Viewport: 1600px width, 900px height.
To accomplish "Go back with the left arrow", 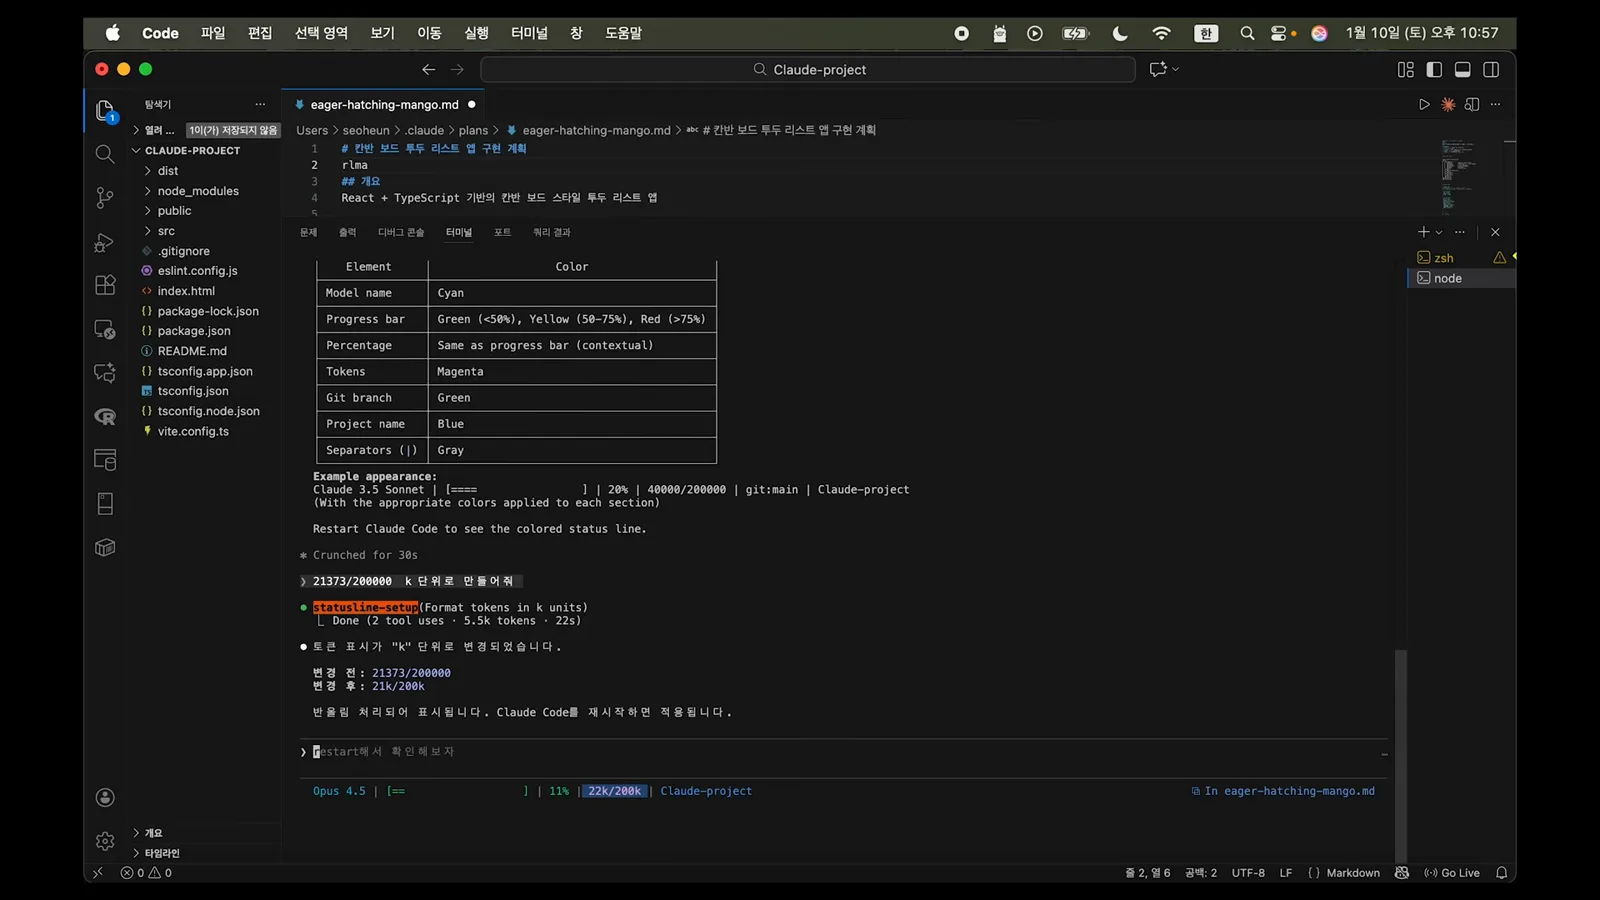I will click(428, 69).
